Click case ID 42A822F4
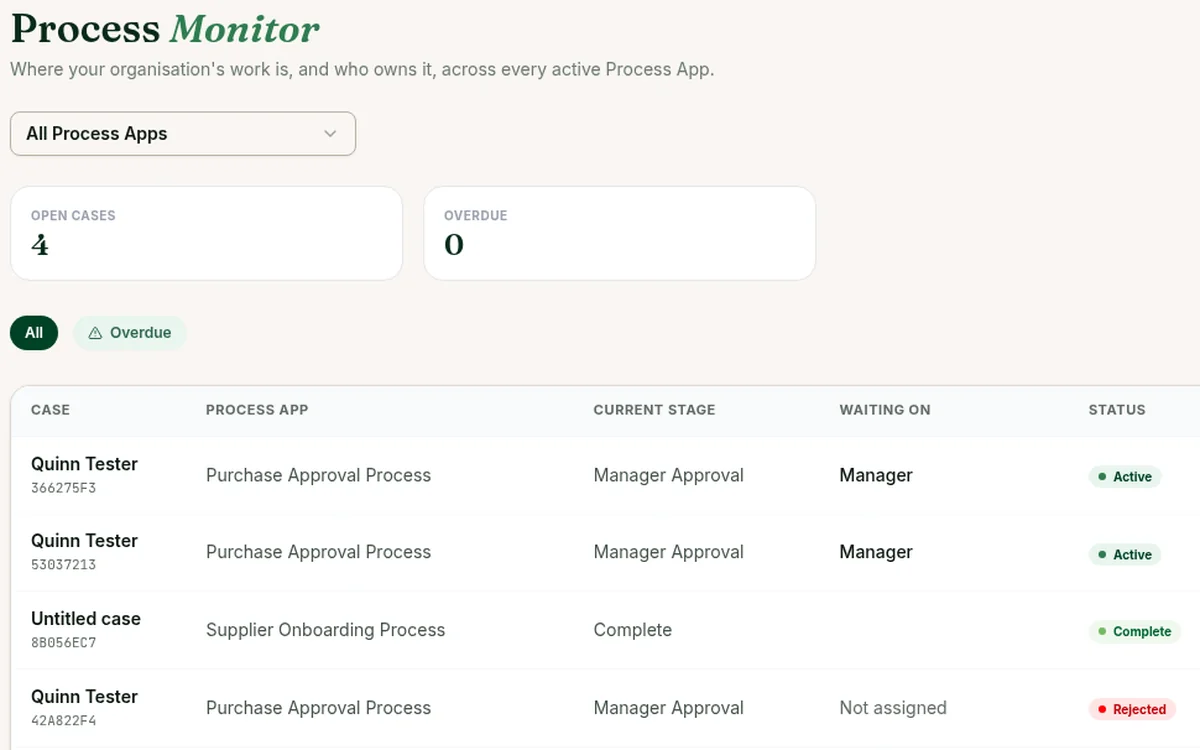The width and height of the screenshot is (1200, 750). pos(63,721)
